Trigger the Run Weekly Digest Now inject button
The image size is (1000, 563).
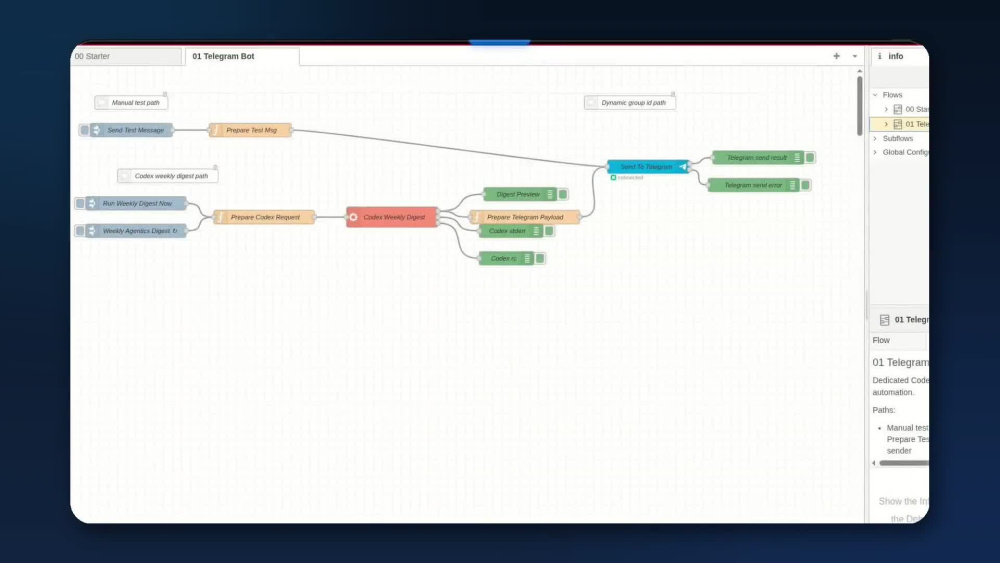(80, 203)
